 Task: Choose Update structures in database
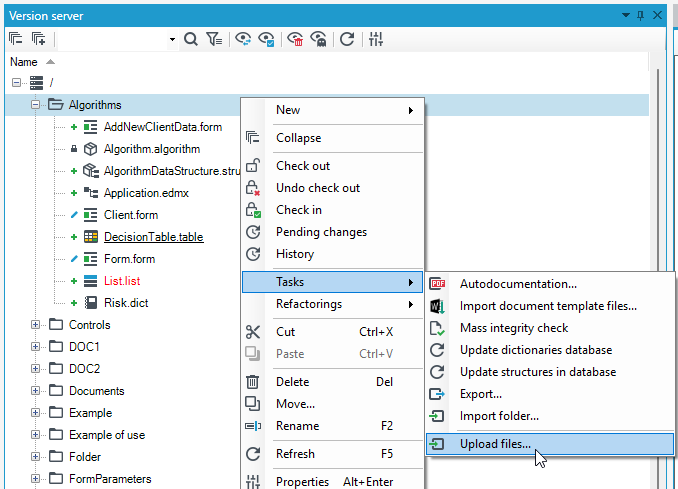tap(550, 372)
